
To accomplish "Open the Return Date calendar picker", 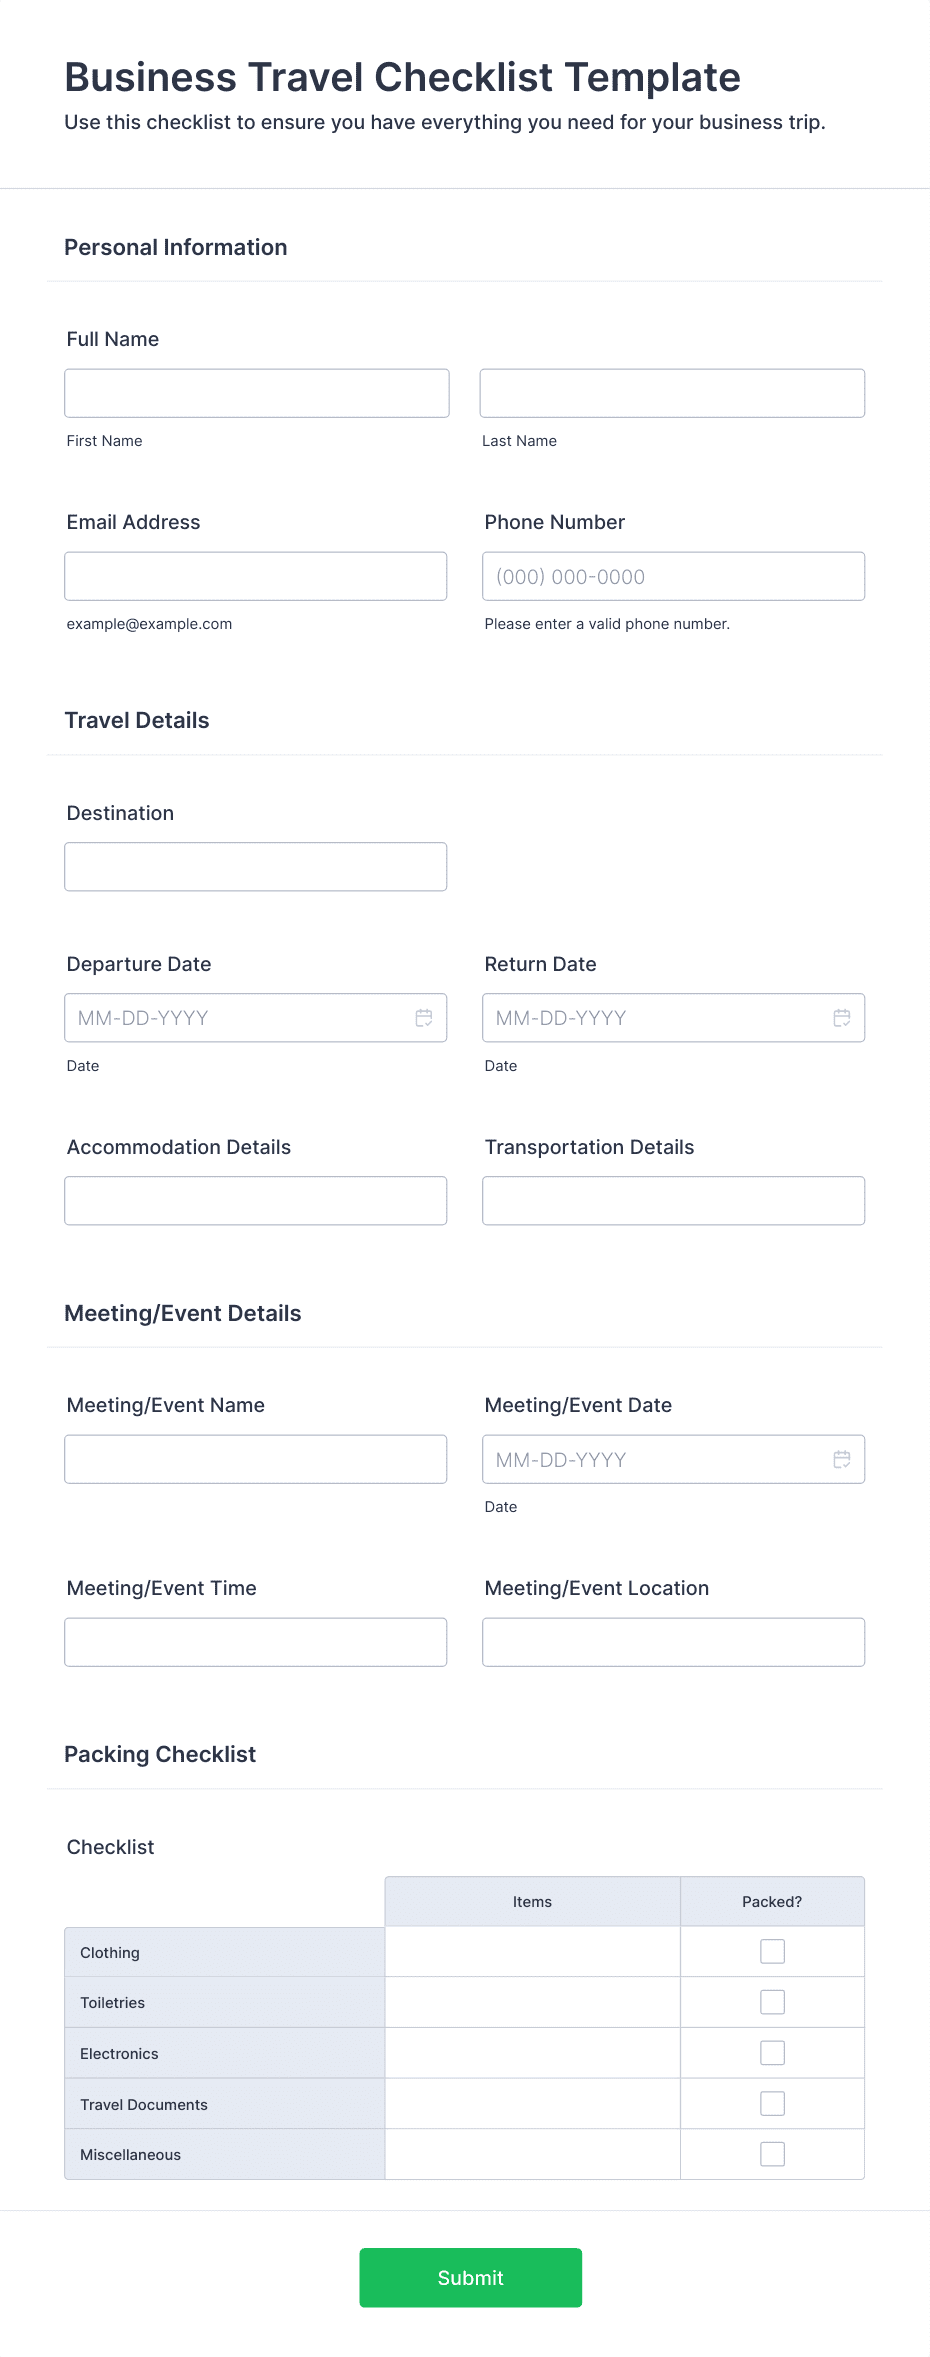I will [841, 1017].
